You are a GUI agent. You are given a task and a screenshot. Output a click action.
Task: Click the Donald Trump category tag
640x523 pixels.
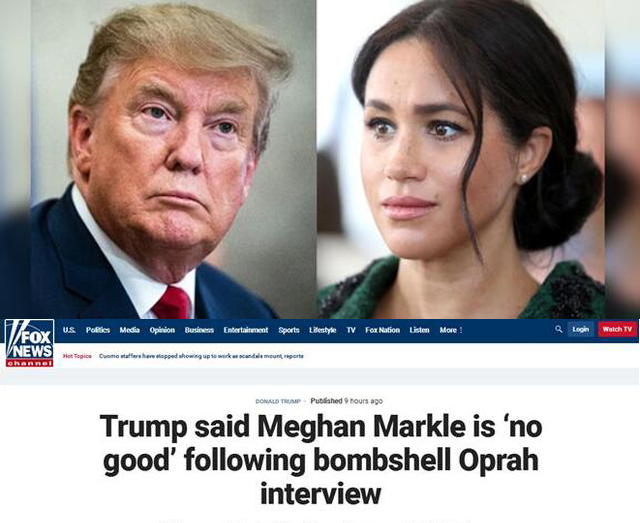tap(278, 401)
